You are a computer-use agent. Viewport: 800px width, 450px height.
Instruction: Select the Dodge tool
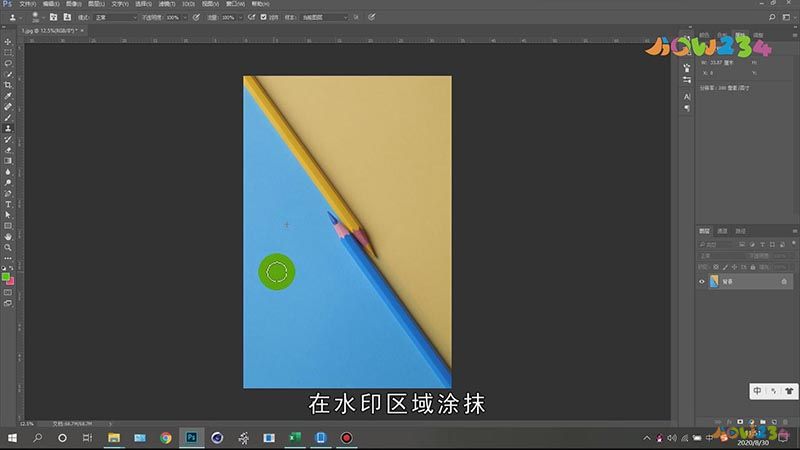[x=8, y=183]
